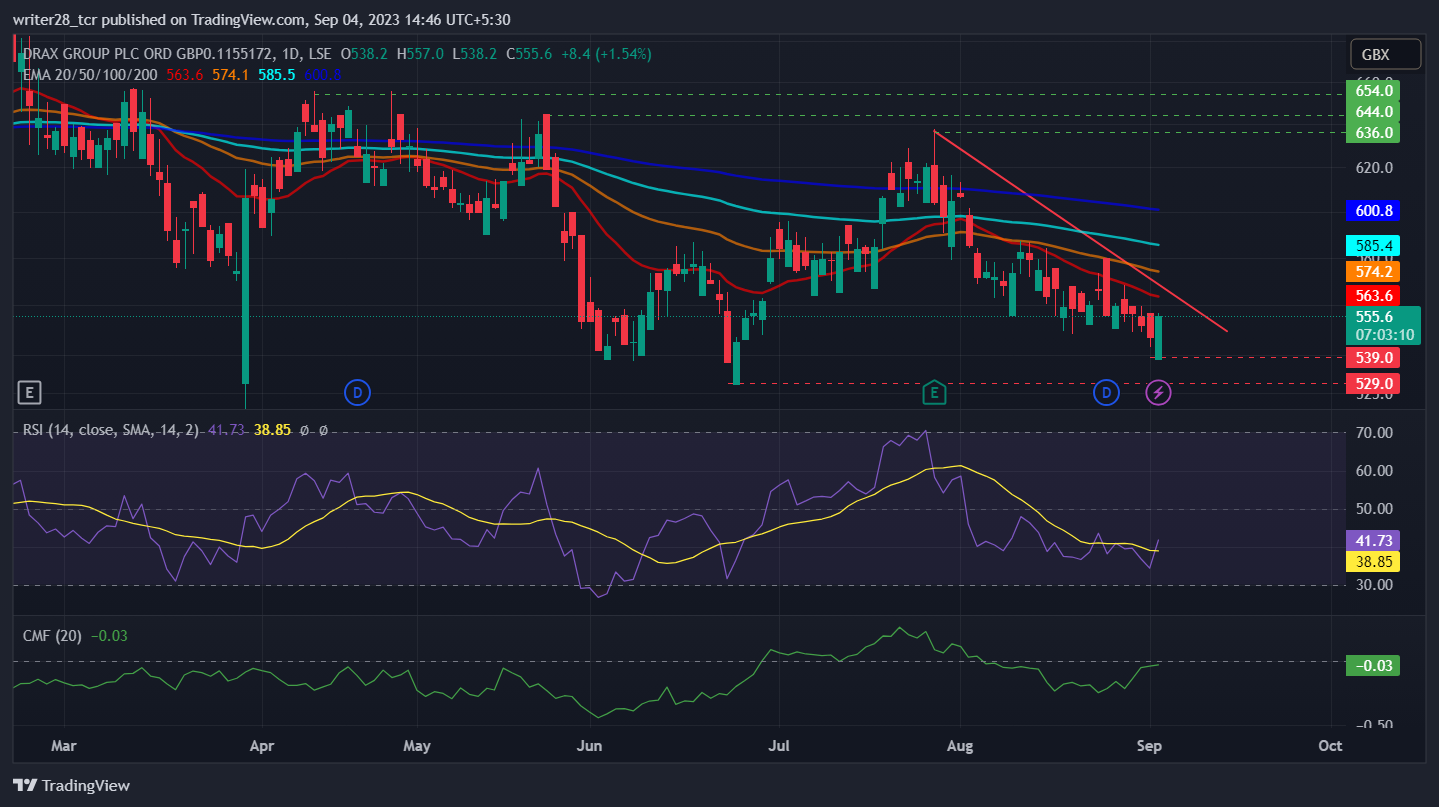1439x807 pixels.
Task: Click the 654.0 green price label
Action: coord(1374,90)
